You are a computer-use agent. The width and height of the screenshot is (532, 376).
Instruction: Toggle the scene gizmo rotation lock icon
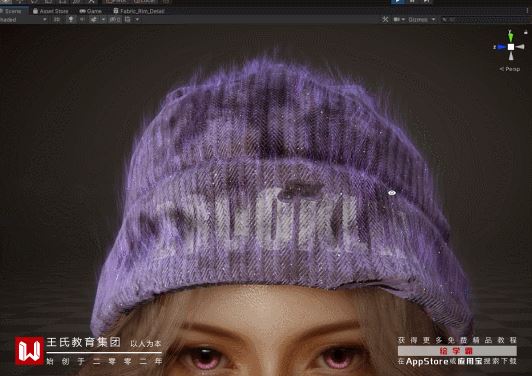(x=526, y=32)
